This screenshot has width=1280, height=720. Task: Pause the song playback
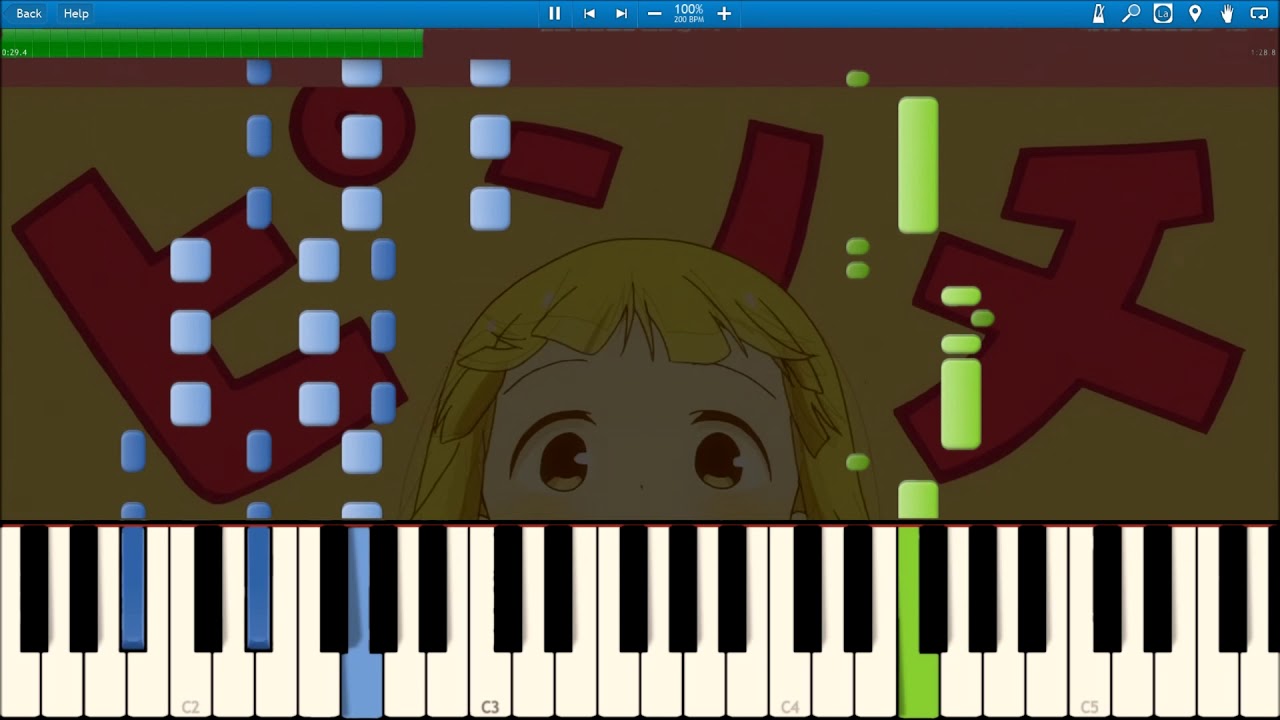554,13
